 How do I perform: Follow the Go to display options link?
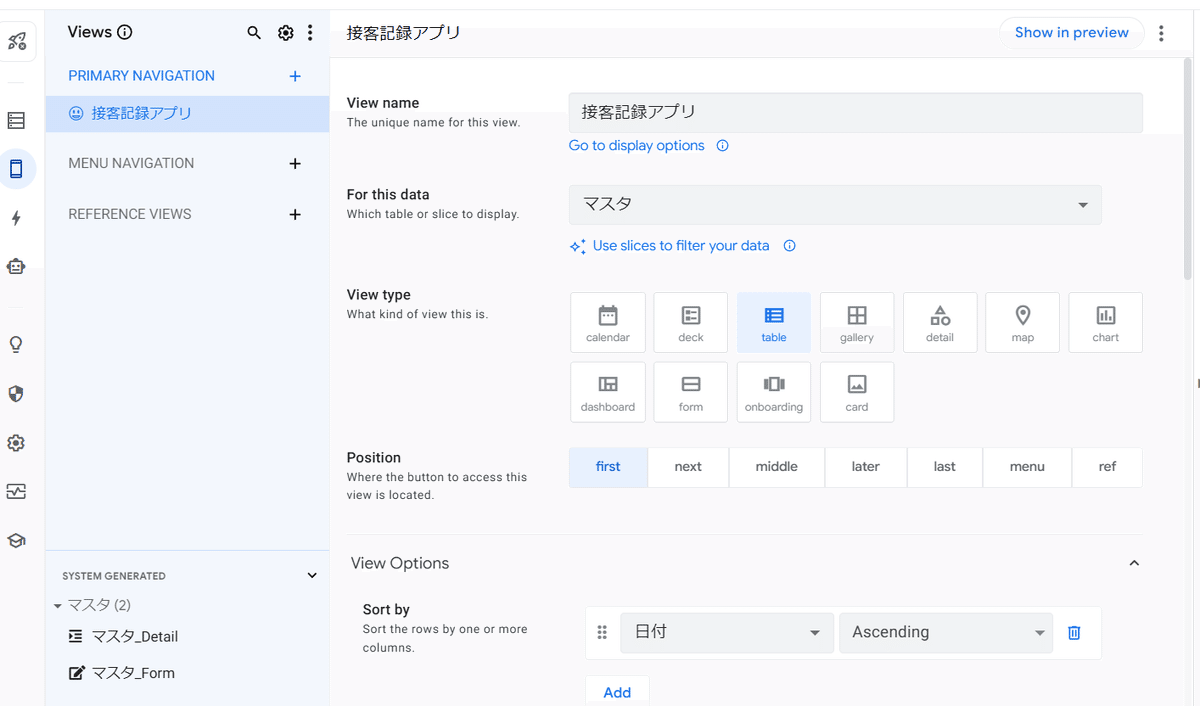tap(637, 146)
